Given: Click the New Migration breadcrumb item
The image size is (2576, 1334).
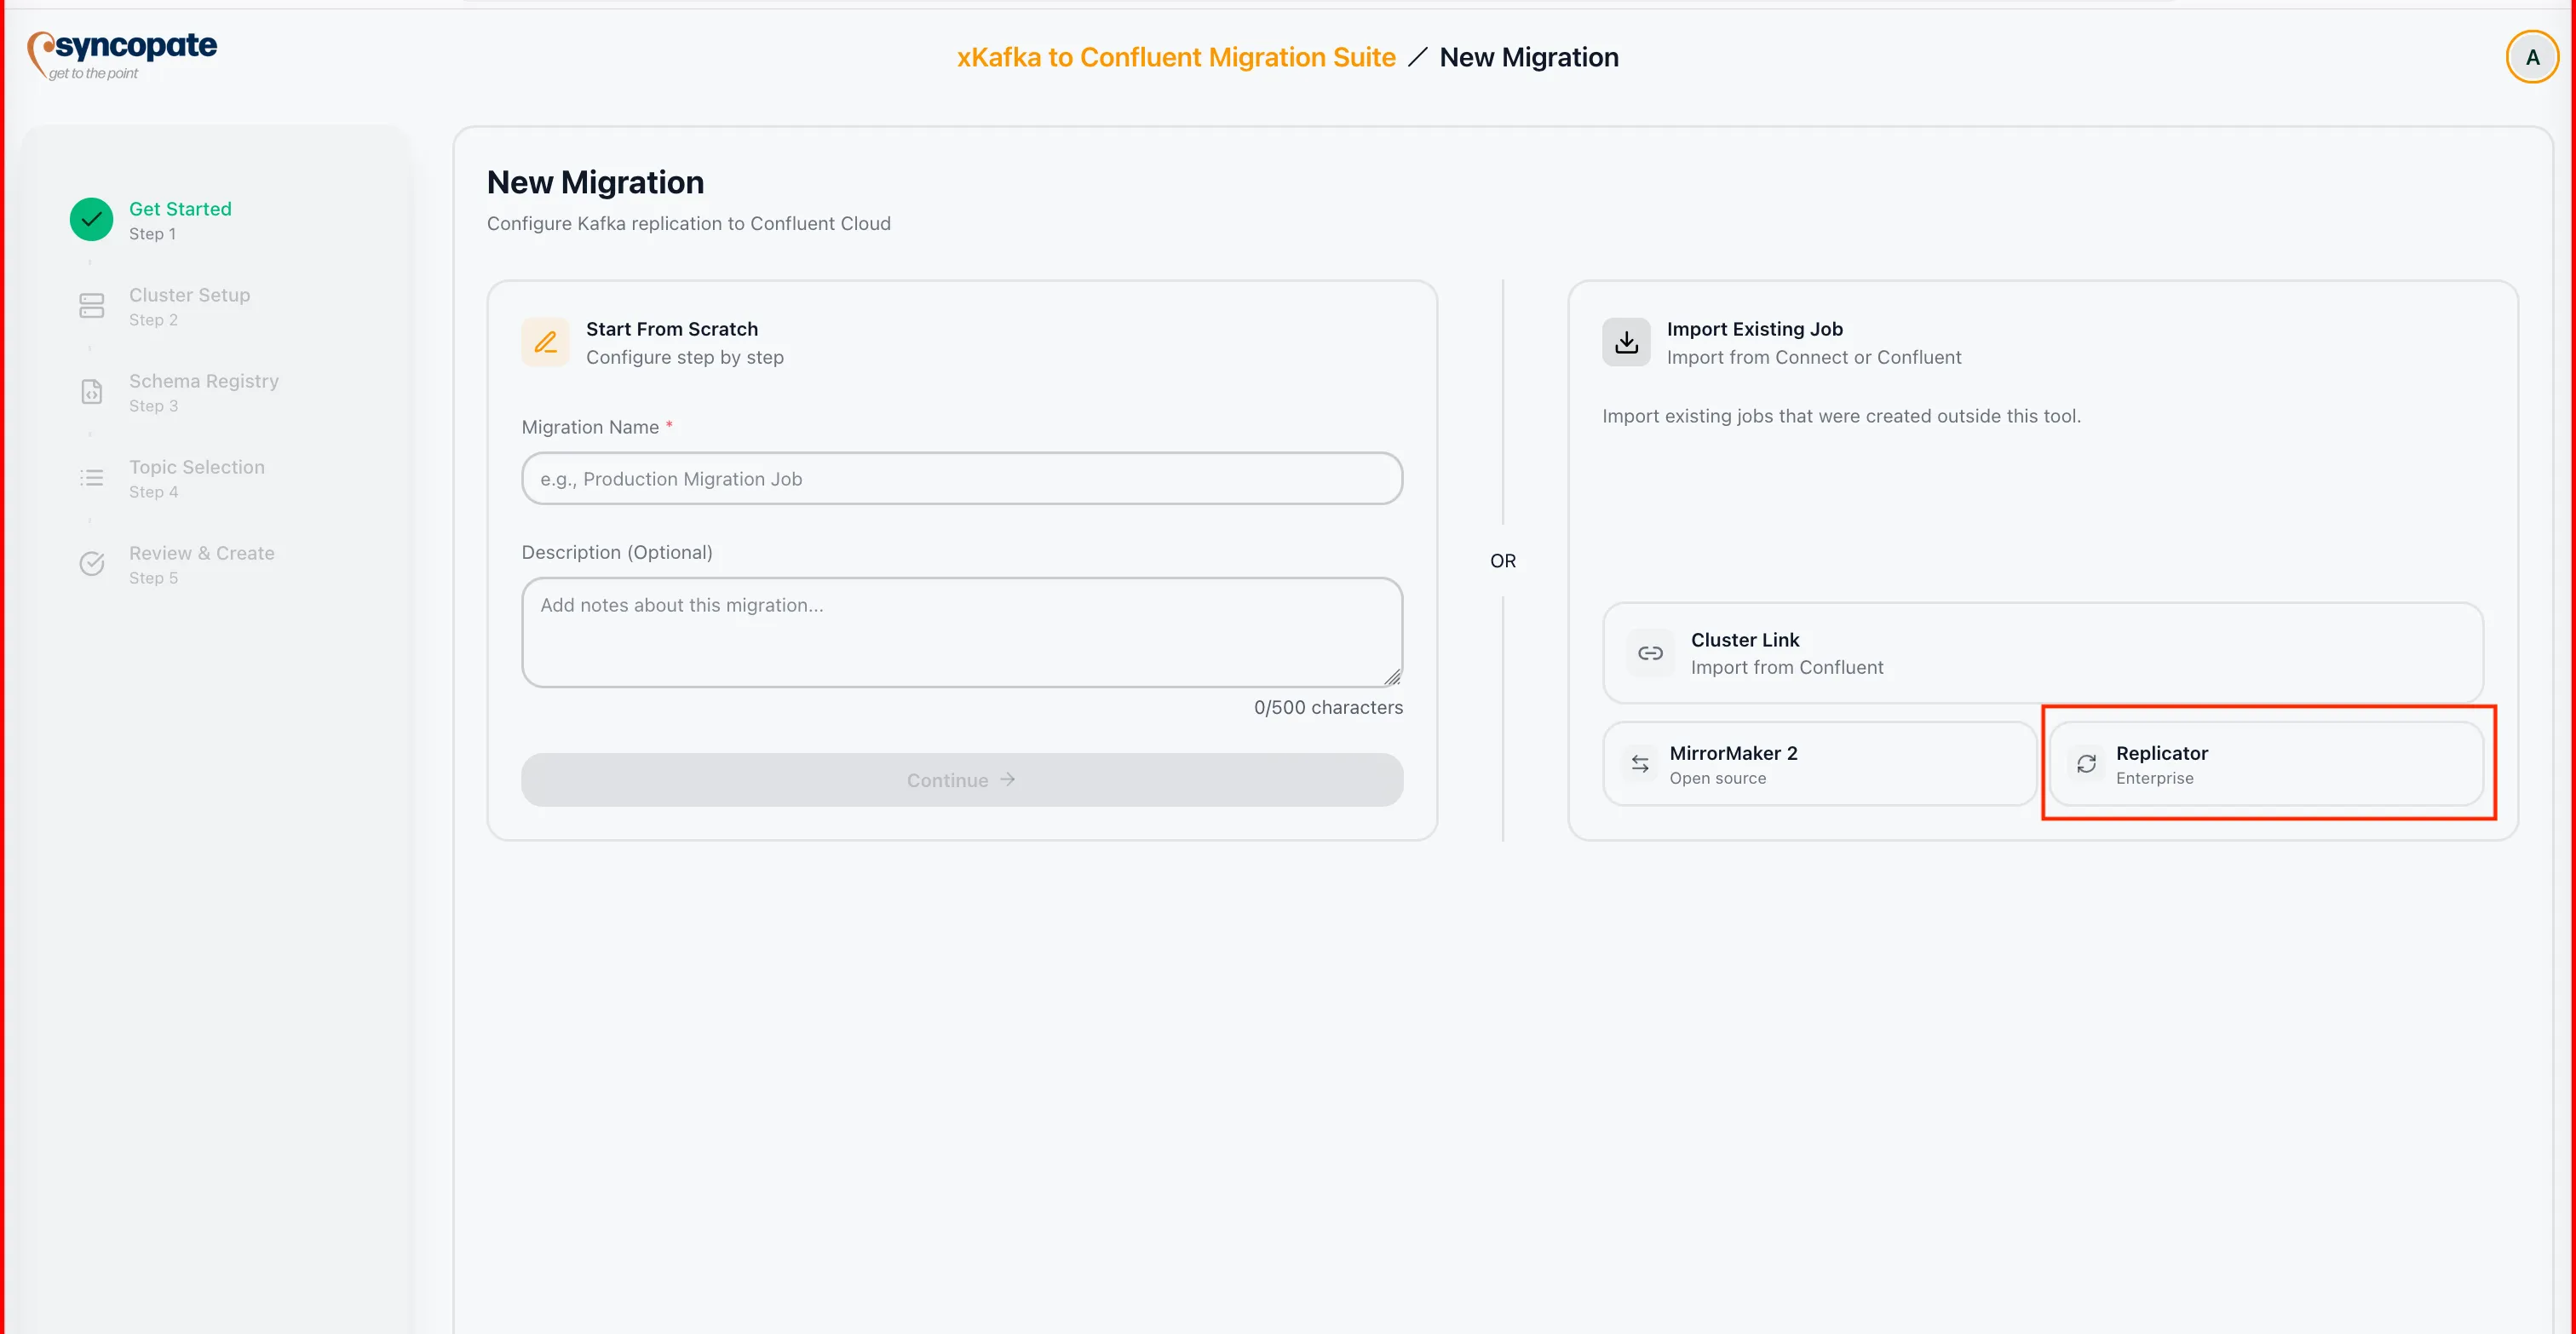Looking at the screenshot, I should pos(1529,57).
